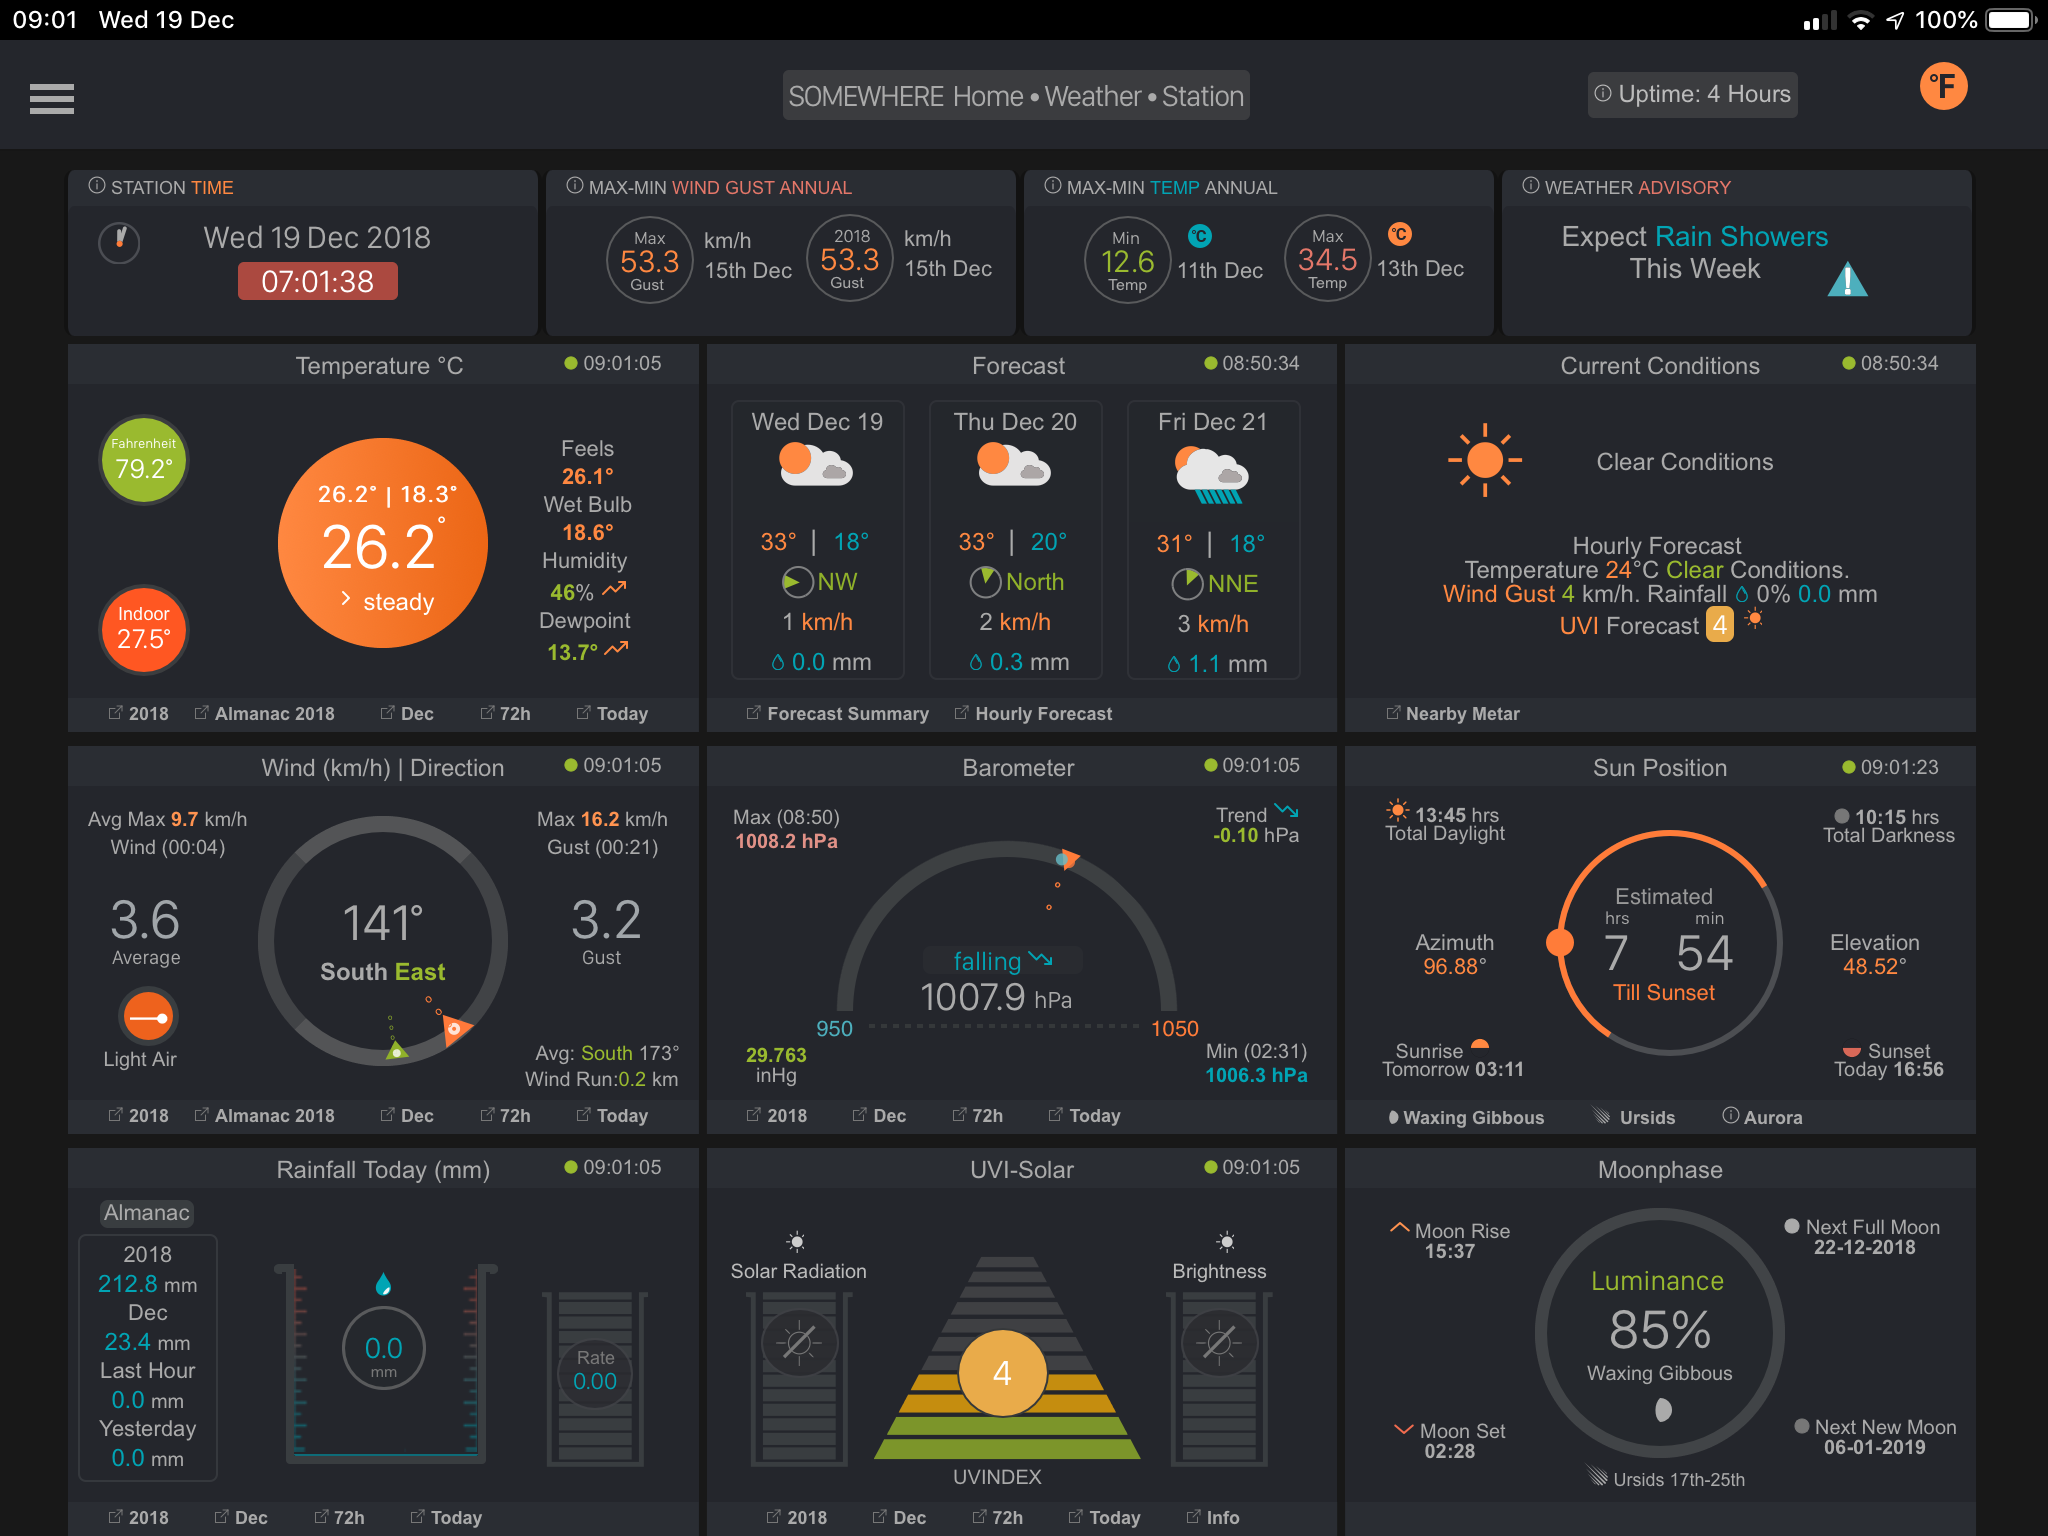Click the Almanac label in Rainfall
The height and width of the screenshot is (1536, 2048).
point(147,1213)
